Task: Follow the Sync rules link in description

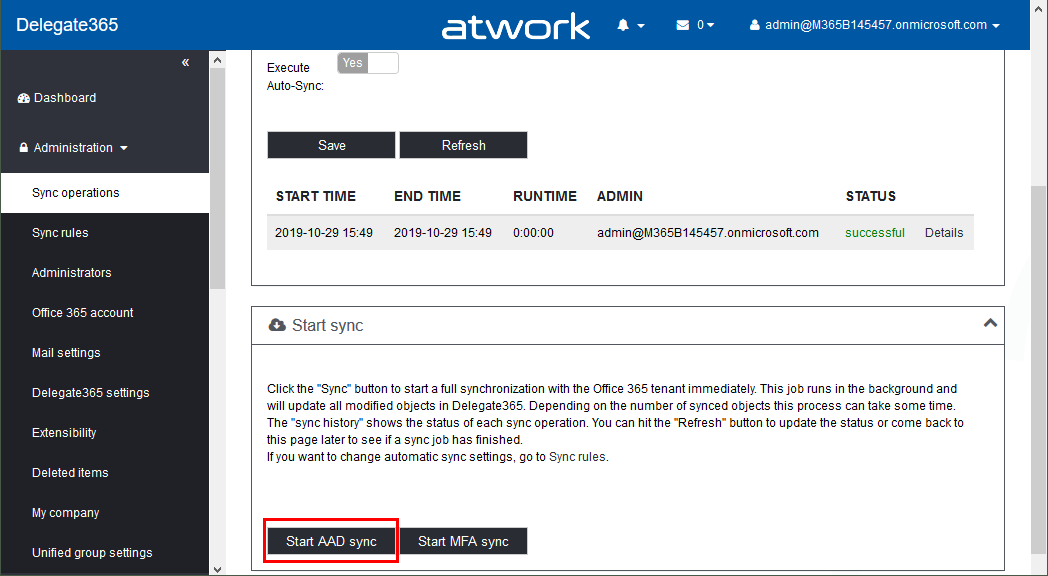Action: (x=577, y=457)
